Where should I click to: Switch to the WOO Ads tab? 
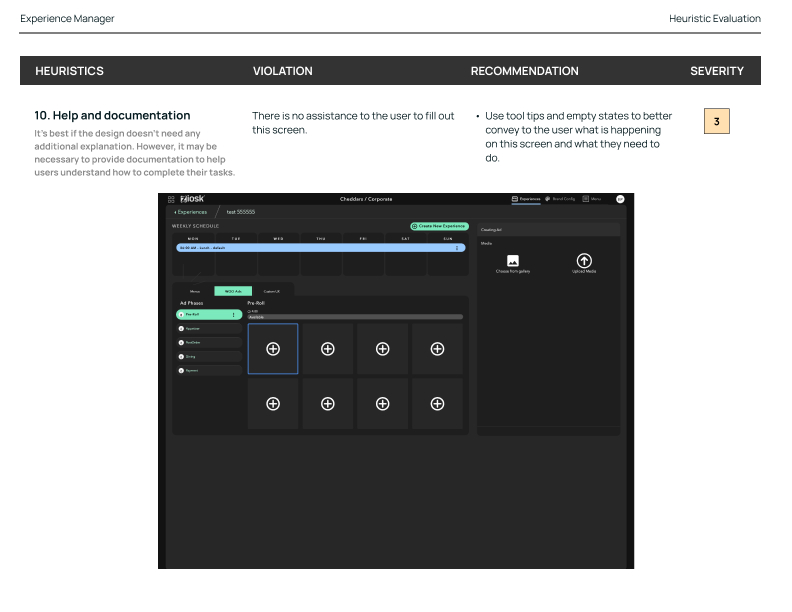coord(233,291)
